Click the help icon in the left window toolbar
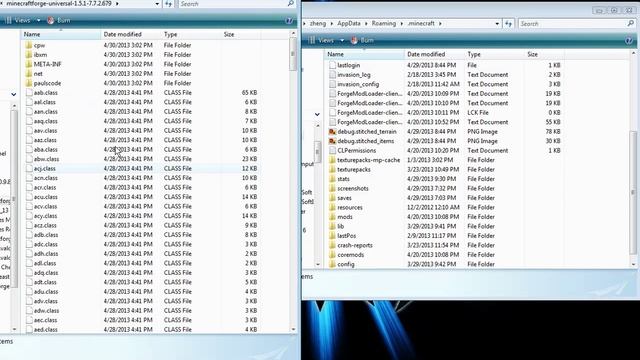 pyautogui.click(x=289, y=20)
